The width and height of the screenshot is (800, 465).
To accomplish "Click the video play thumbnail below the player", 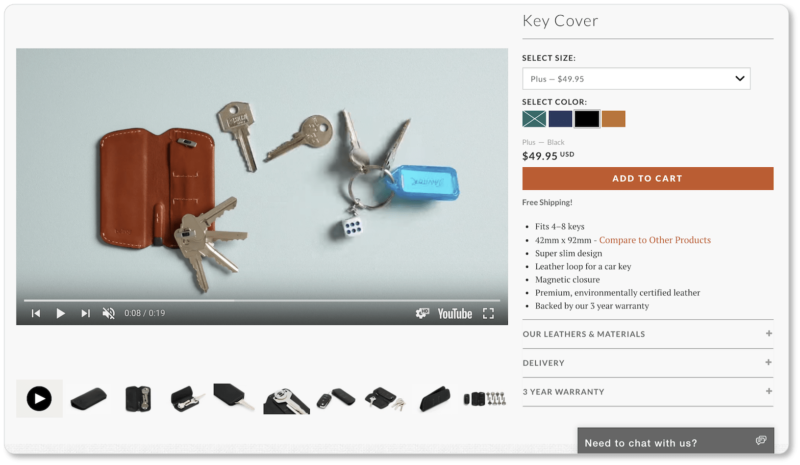I will 39,399.
